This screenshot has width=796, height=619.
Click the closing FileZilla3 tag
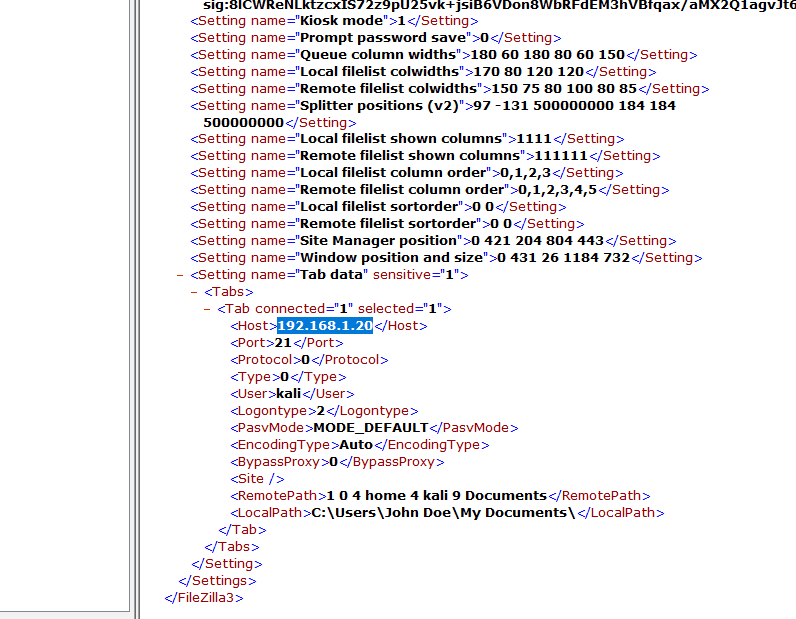[204, 598]
